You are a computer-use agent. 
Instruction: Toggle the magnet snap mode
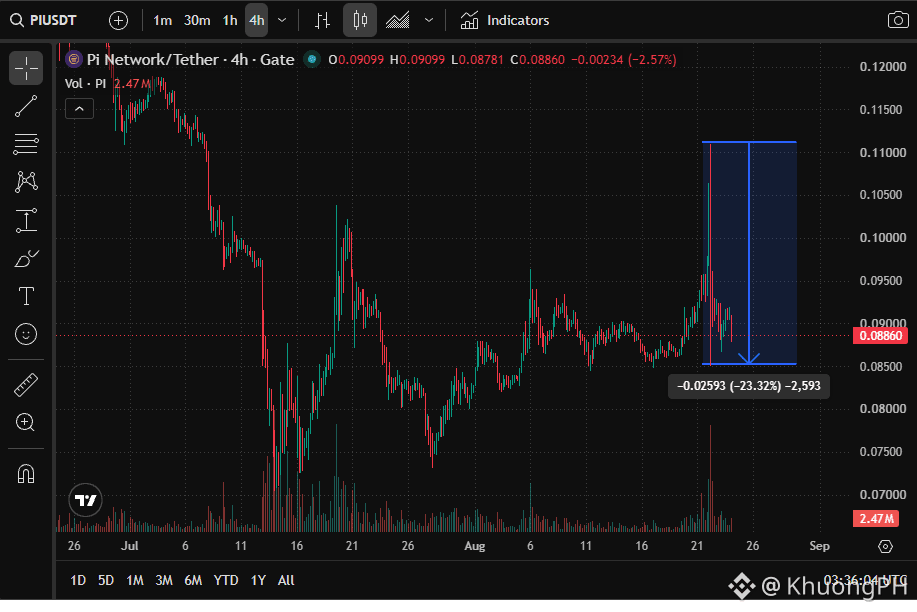tap(26, 473)
